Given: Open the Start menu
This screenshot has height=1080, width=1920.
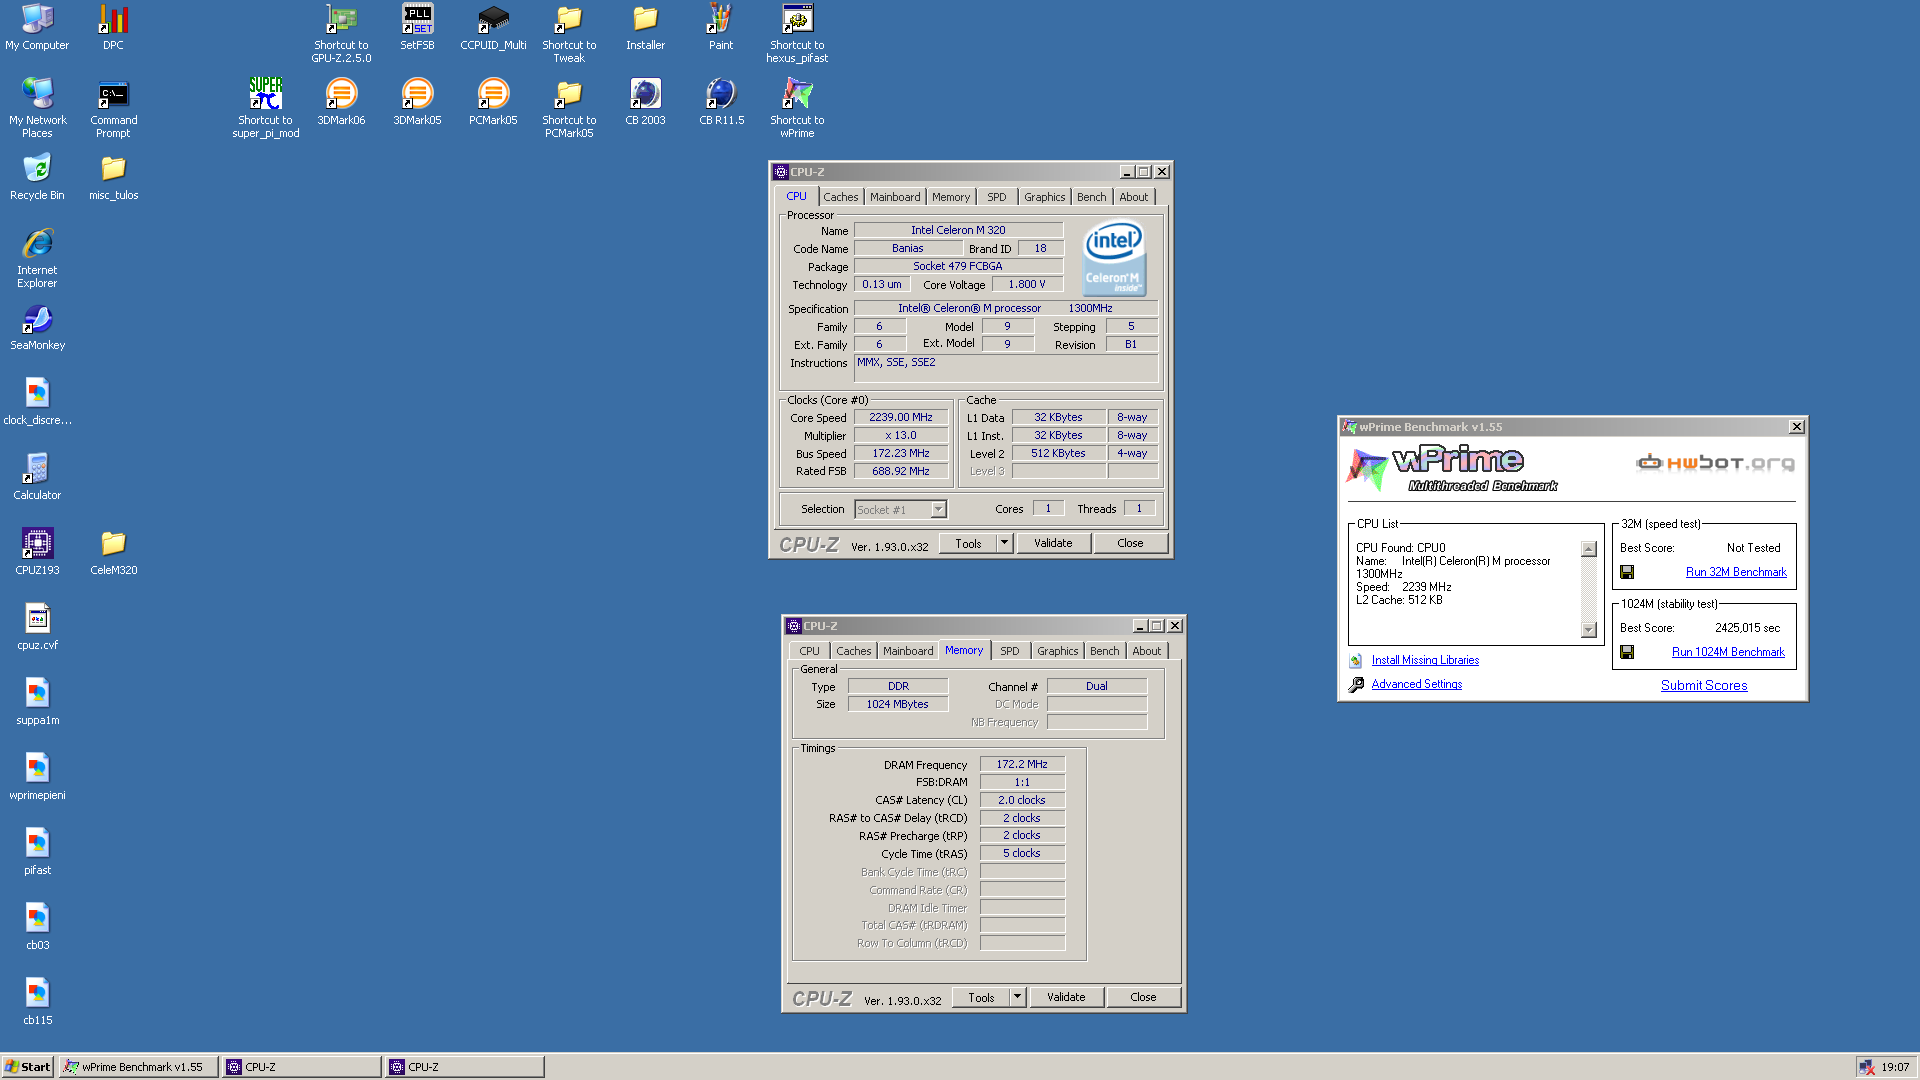Looking at the screenshot, I should coord(27,1067).
